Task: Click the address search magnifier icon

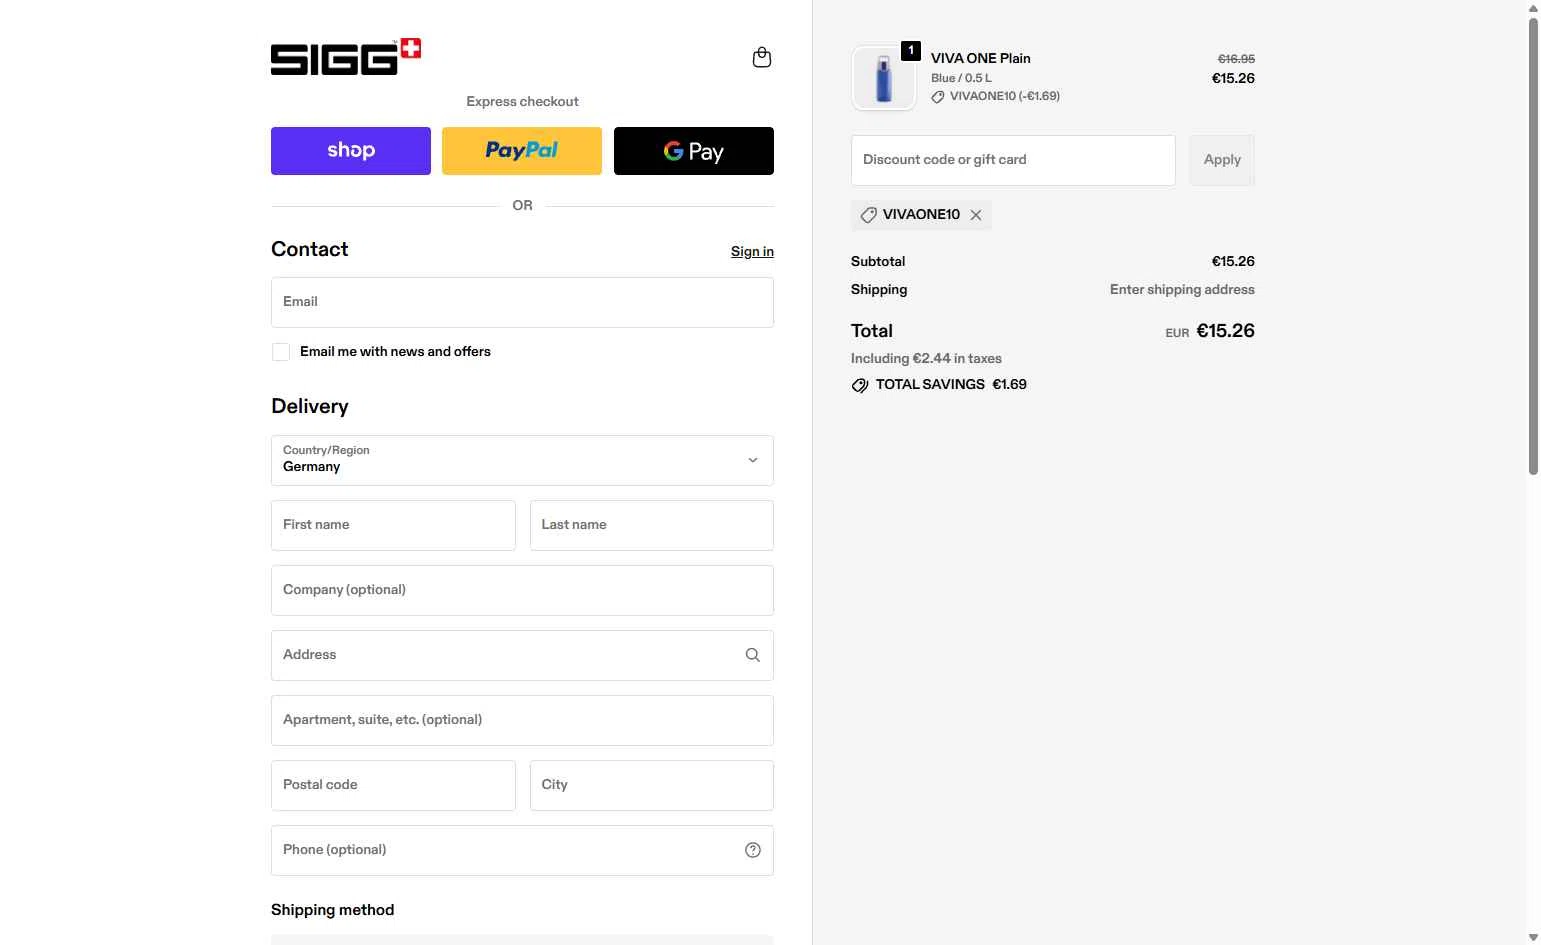Action: pos(753,655)
